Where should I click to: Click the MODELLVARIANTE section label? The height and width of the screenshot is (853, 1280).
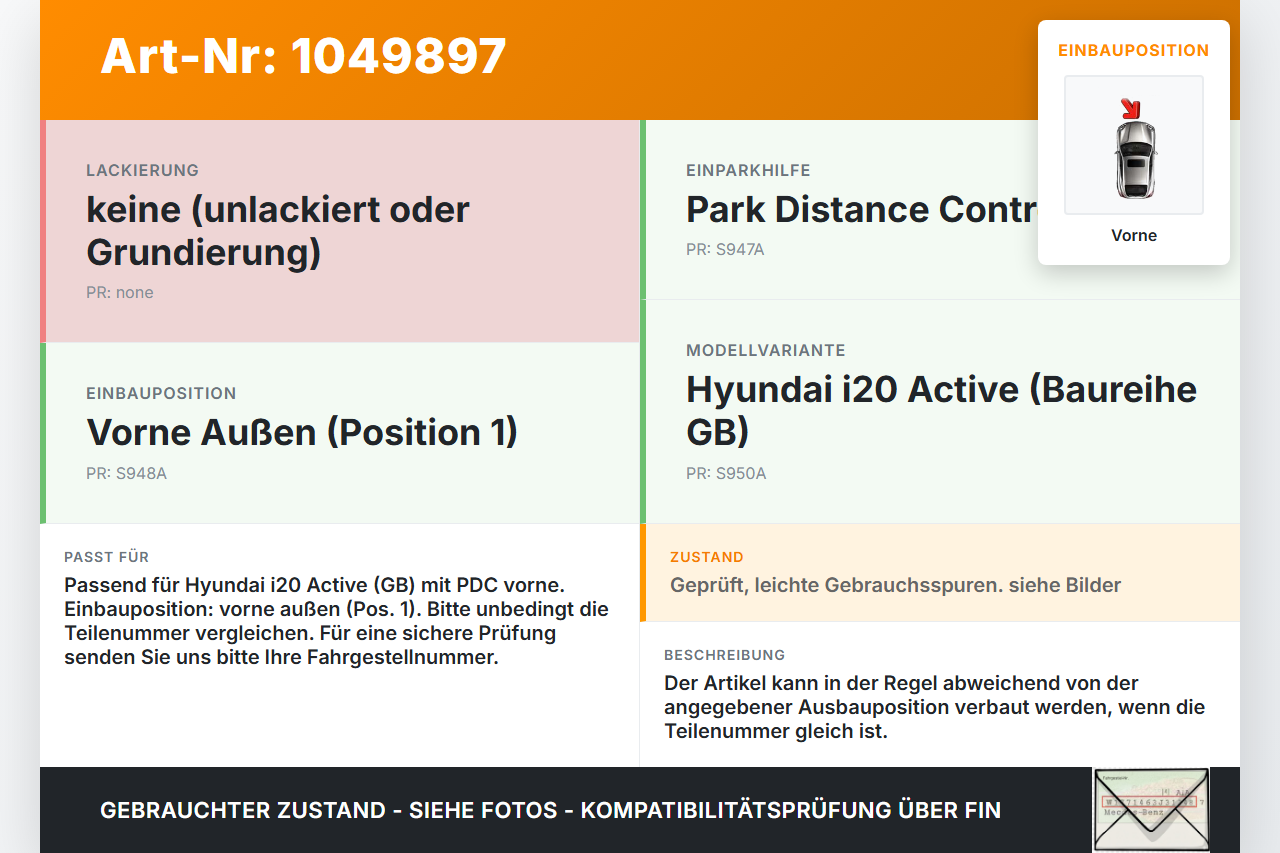[766, 351]
